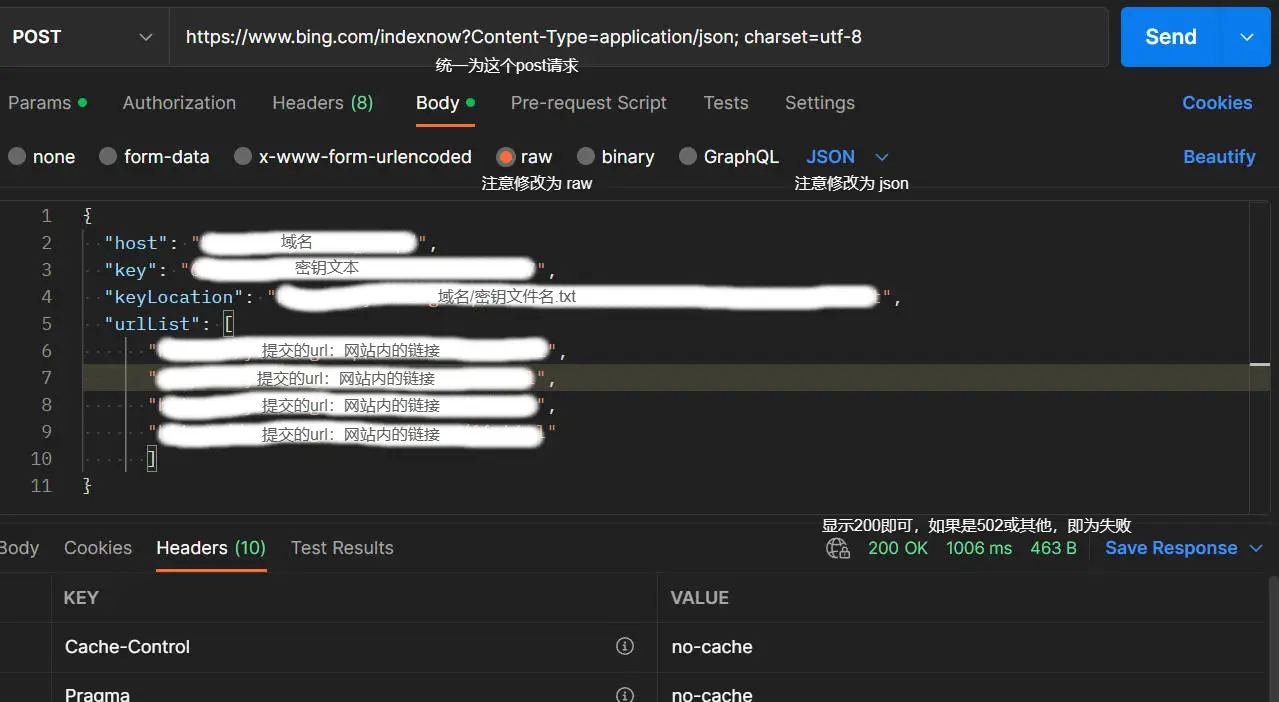Open the Headers (8) request tab
This screenshot has width=1279, height=702.
322,103
